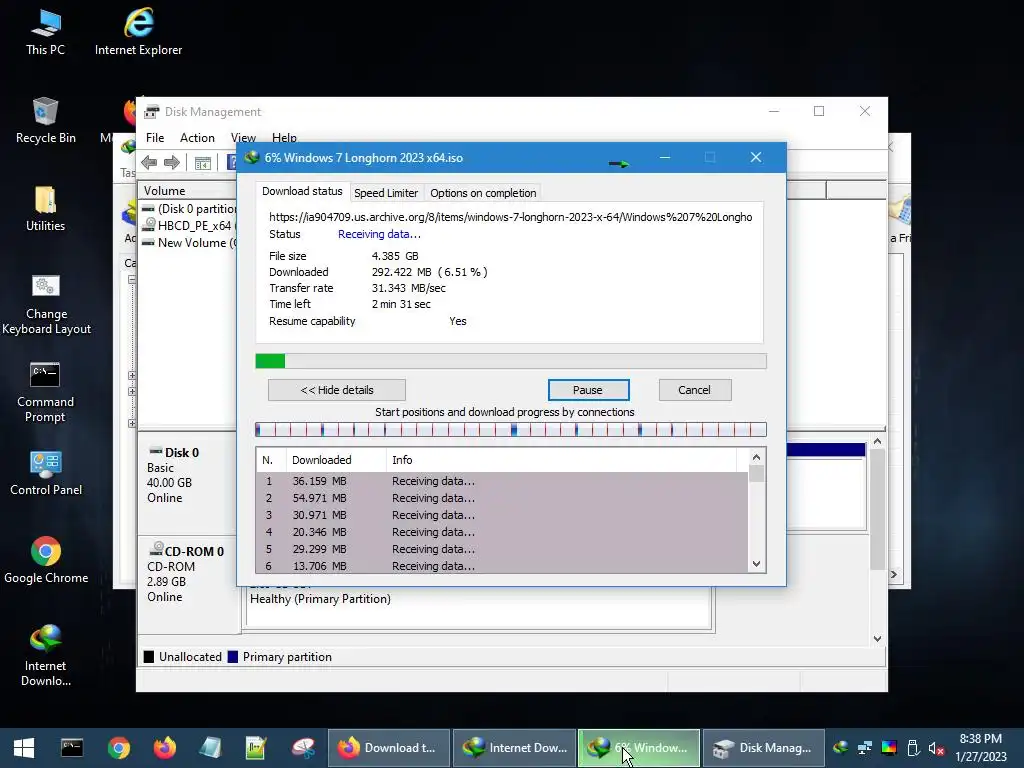1024x768 pixels.
Task: Switch to Speed Limiter tab
Action: point(385,193)
